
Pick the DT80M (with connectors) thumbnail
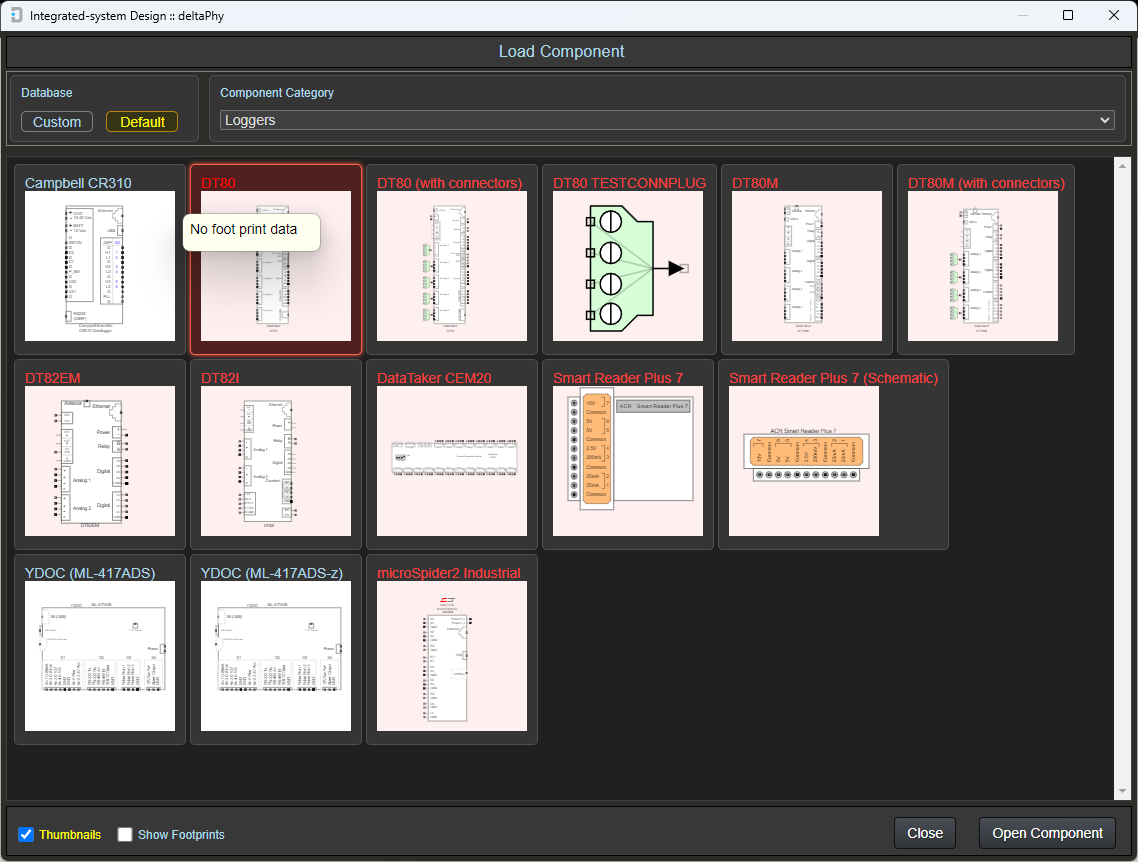coord(983,267)
